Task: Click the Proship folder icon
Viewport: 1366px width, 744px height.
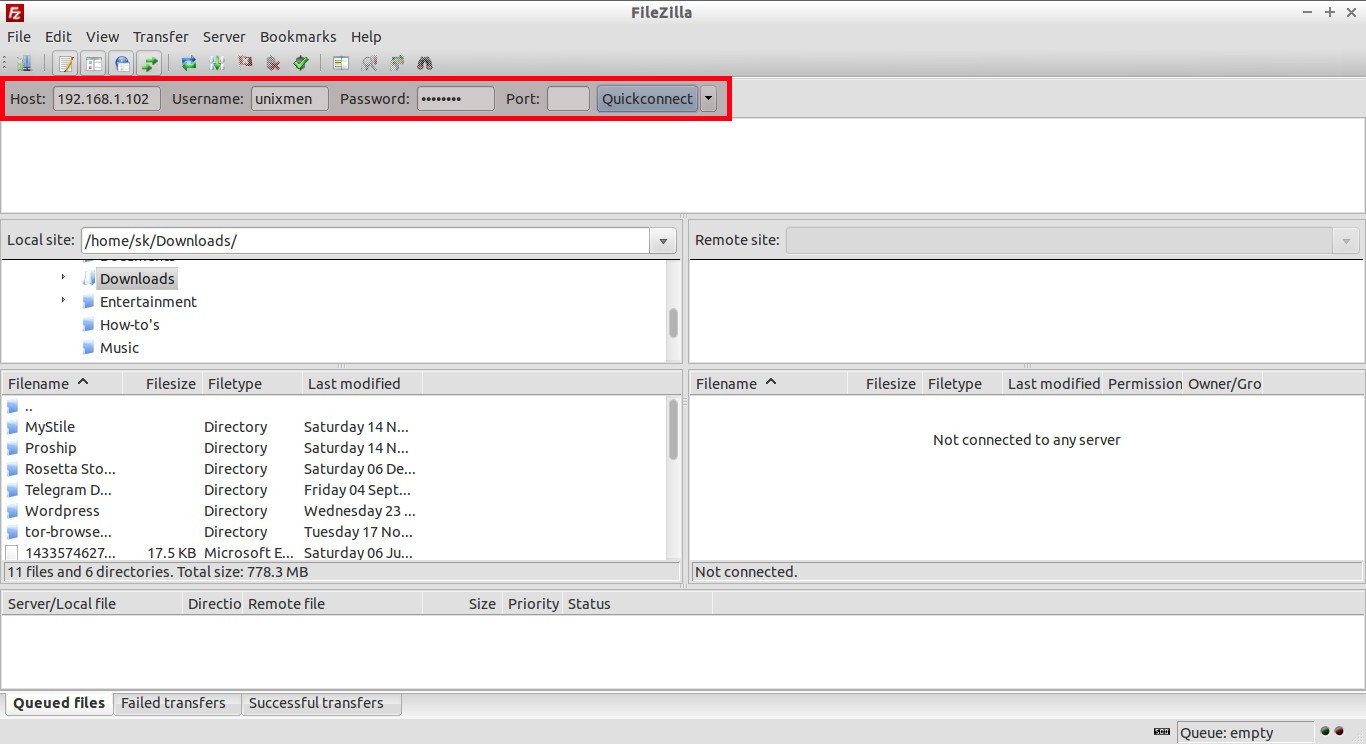Action: [x=12, y=448]
